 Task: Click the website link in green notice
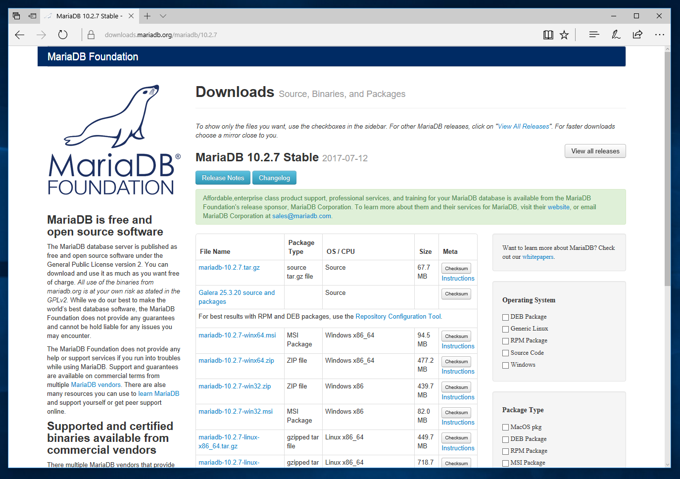point(559,207)
